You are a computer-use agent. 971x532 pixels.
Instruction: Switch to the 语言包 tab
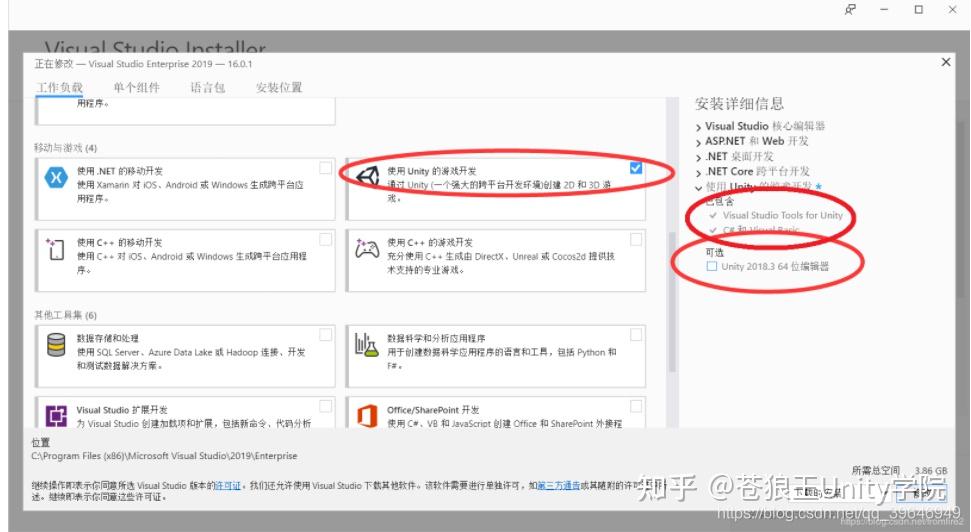pyautogui.click(x=207, y=87)
